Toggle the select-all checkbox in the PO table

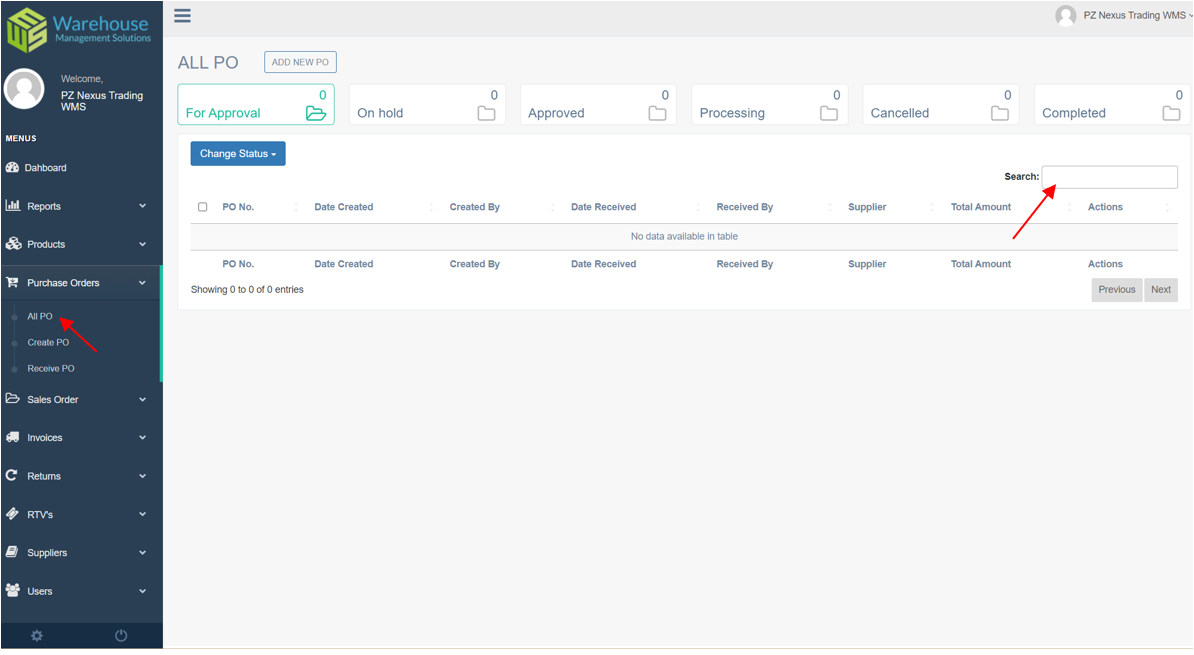[202, 206]
